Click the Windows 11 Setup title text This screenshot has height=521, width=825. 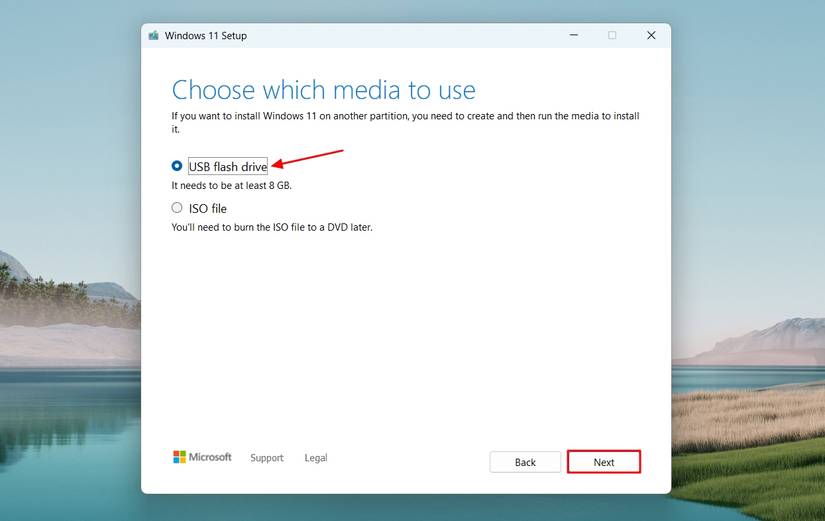206,35
